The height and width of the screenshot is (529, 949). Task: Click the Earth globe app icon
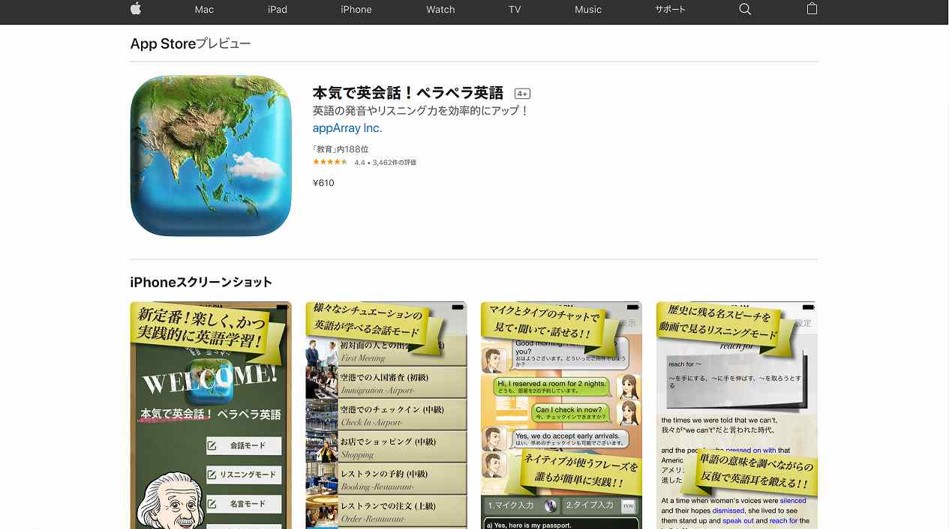click(211, 156)
